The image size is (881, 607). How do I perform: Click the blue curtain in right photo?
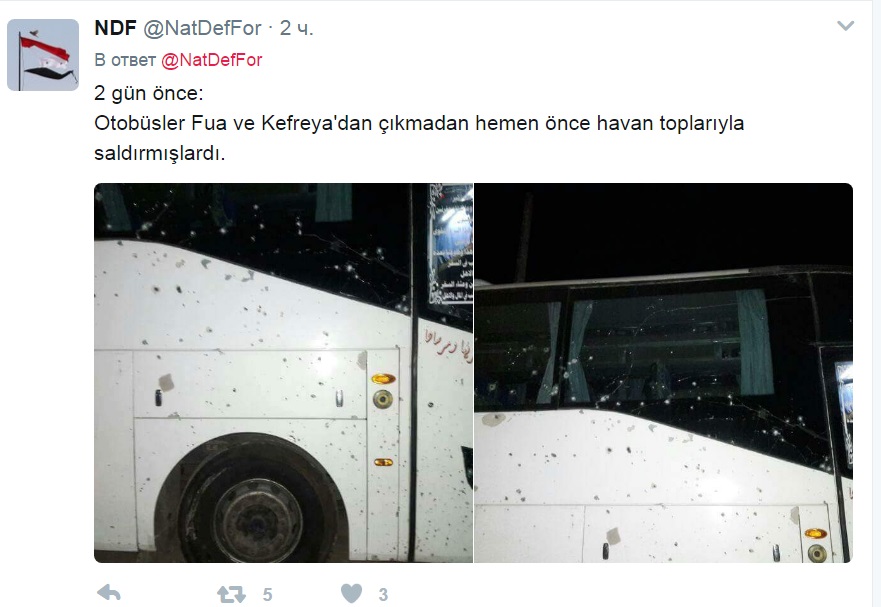[x=755, y=342]
